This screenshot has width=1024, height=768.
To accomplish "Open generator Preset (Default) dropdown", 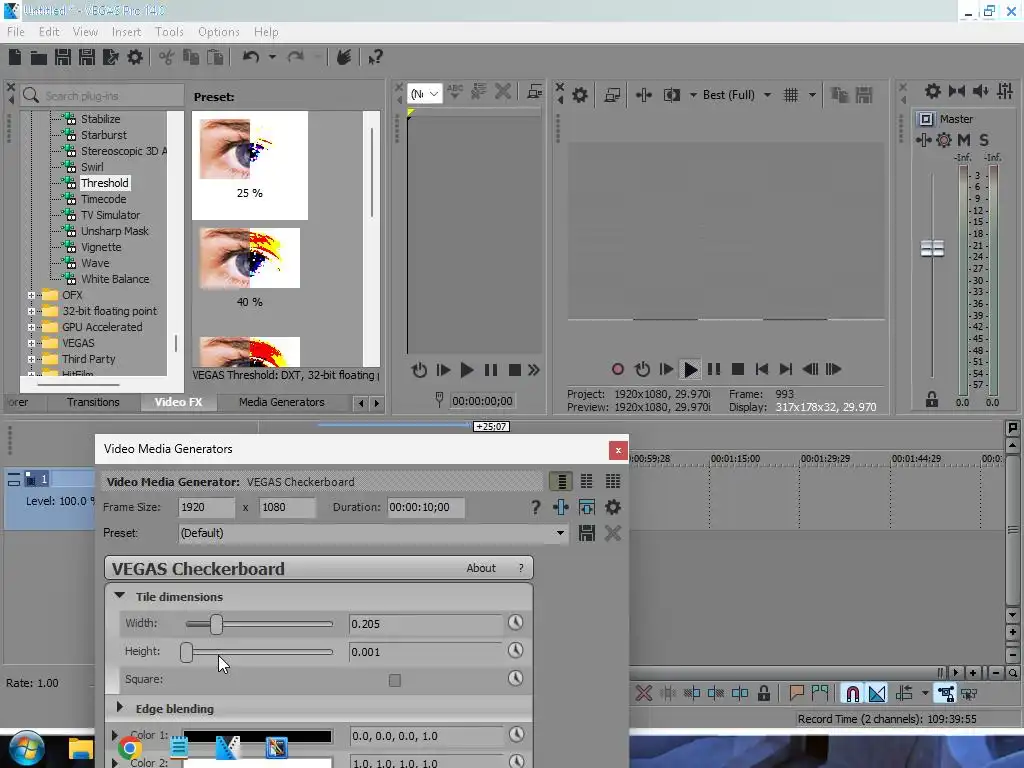I will [372, 534].
